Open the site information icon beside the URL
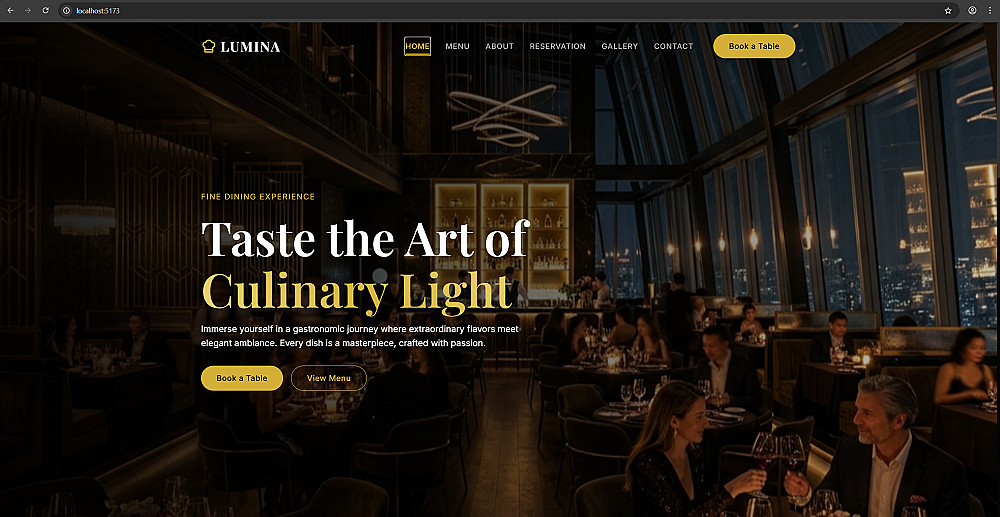1000x517 pixels. pos(66,11)
